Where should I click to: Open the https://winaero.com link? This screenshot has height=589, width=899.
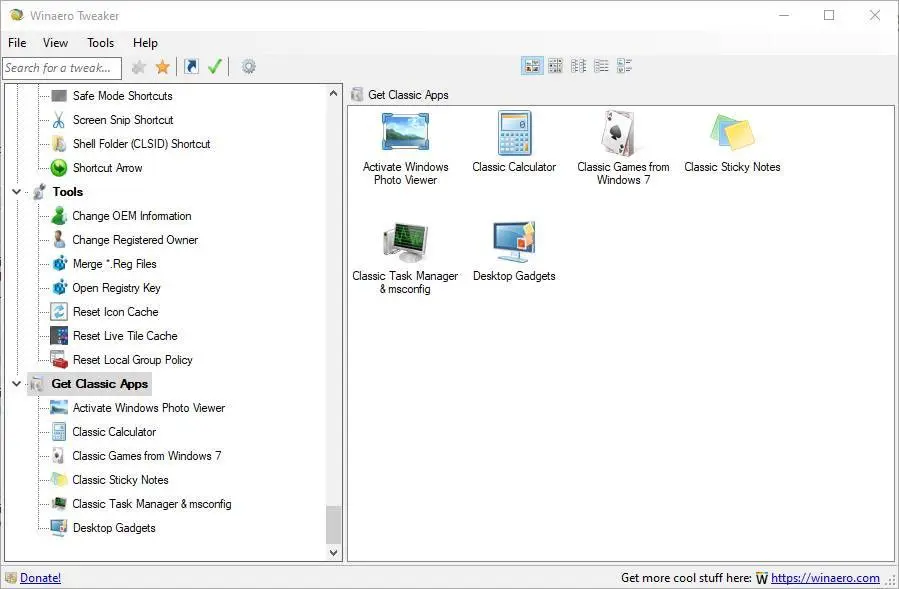pyautogui.click(x=825, y=578)
